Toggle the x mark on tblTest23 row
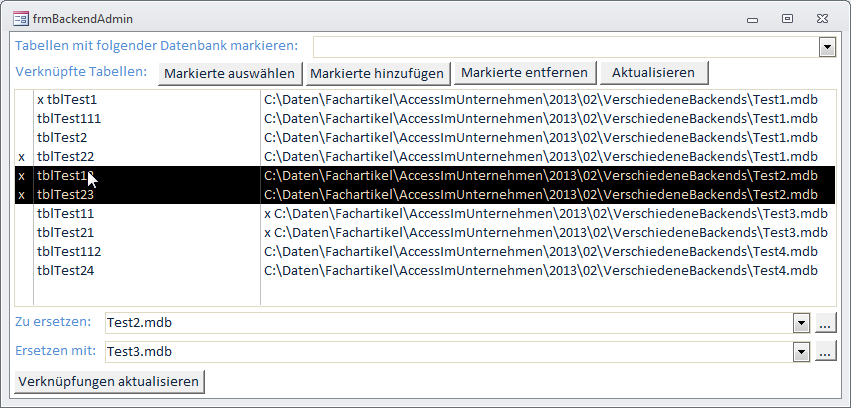Viewport: 851px width, 408px height. 22,195
